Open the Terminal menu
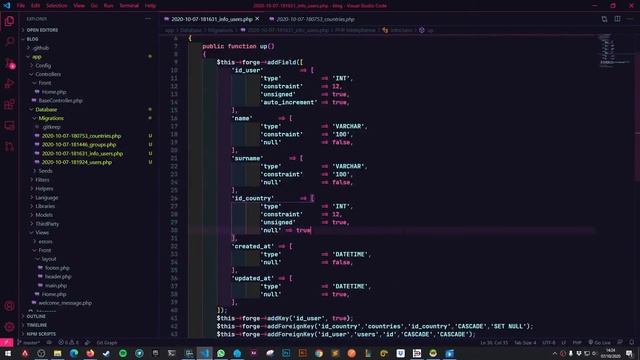Image resolution: width=640 pixels, height=360 pixels. pyautogui.click(x=129, y=6)
